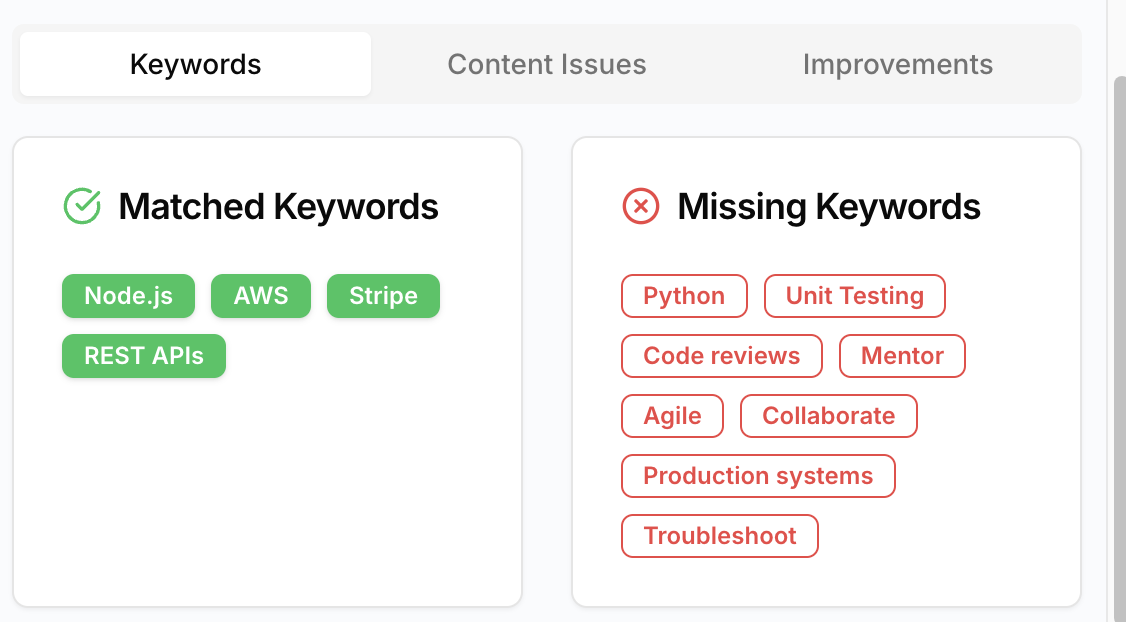Select the Collaborate missing keyword tag
The height and width of the screenshot is (622, 1126).
pyautogui.click(x=828, y=416)
